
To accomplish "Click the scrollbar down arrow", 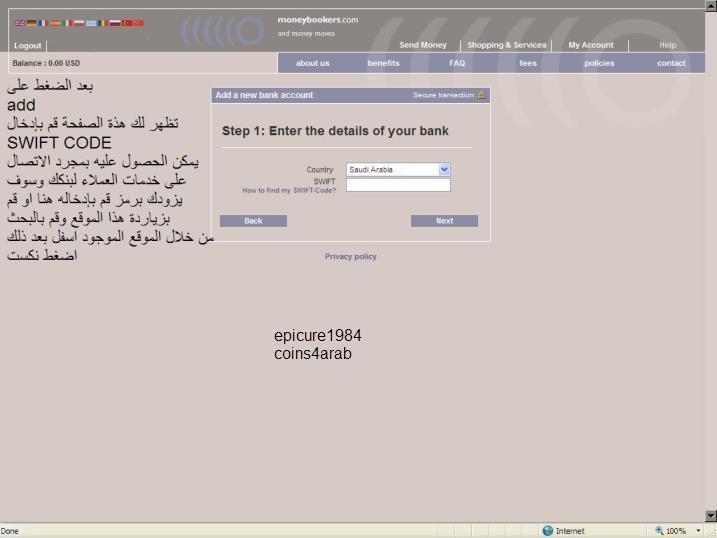I will 711,516.
